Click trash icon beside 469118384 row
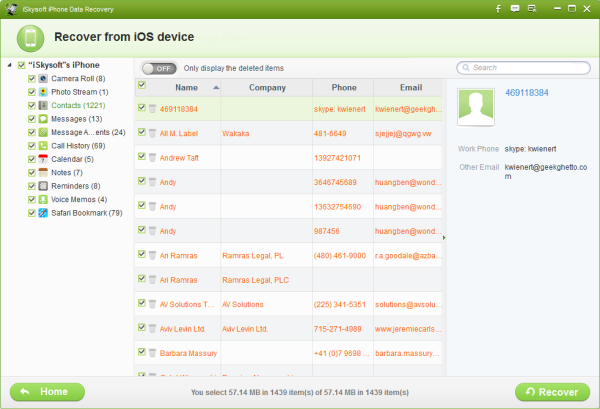Viewport: 600px width, 409px height. click(x=152, y=109)
